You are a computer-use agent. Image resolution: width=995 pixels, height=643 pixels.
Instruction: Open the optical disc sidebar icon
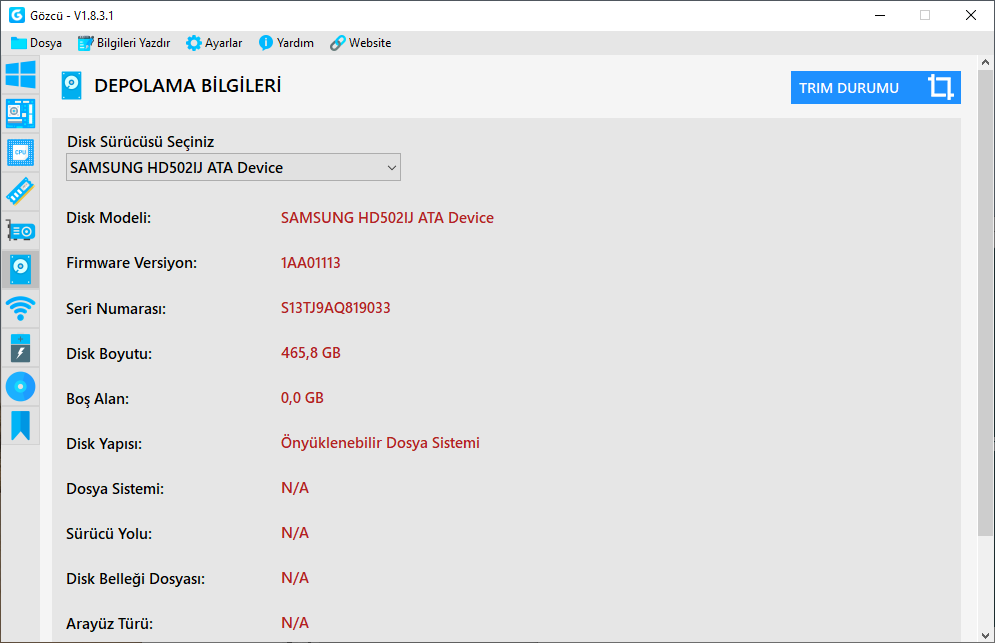pos(20,387)
